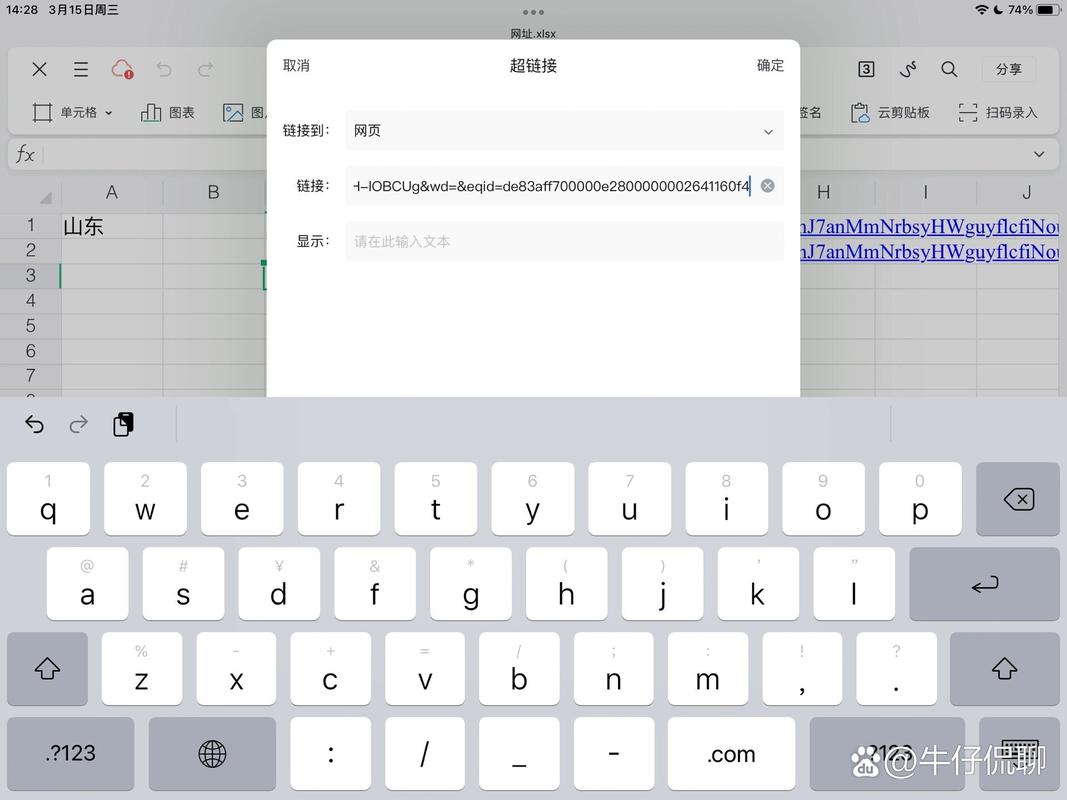Screen dimensions: 1067x800
Task: Tap the cloud sync error icon
Action: pyautogui.click(x=122, y=69)
